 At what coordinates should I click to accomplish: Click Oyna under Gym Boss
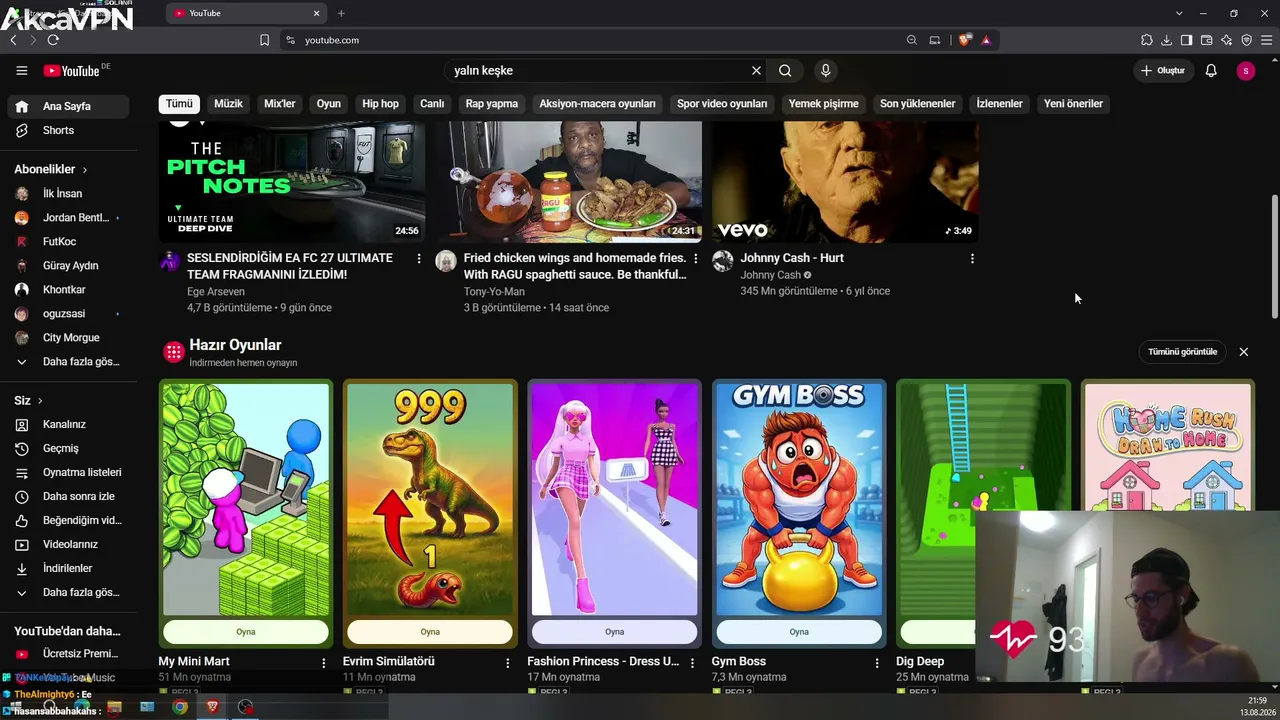(x=799, y=632)
